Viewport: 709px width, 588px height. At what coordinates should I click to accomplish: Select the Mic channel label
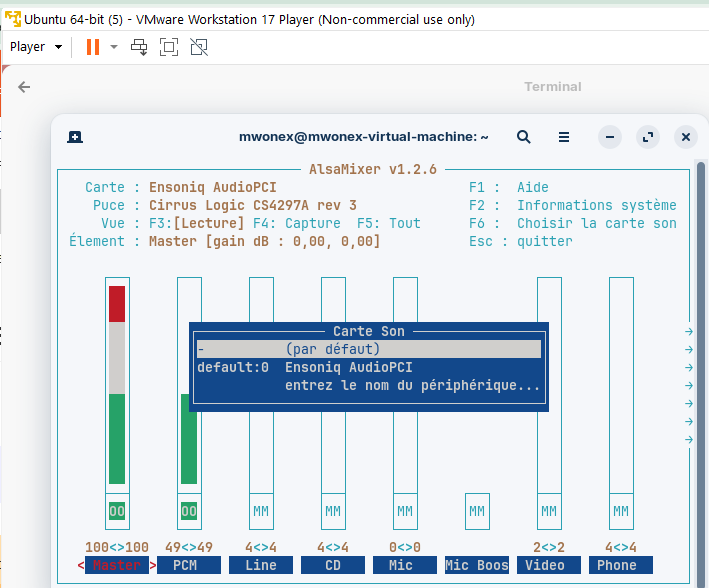tap(405, 565)
